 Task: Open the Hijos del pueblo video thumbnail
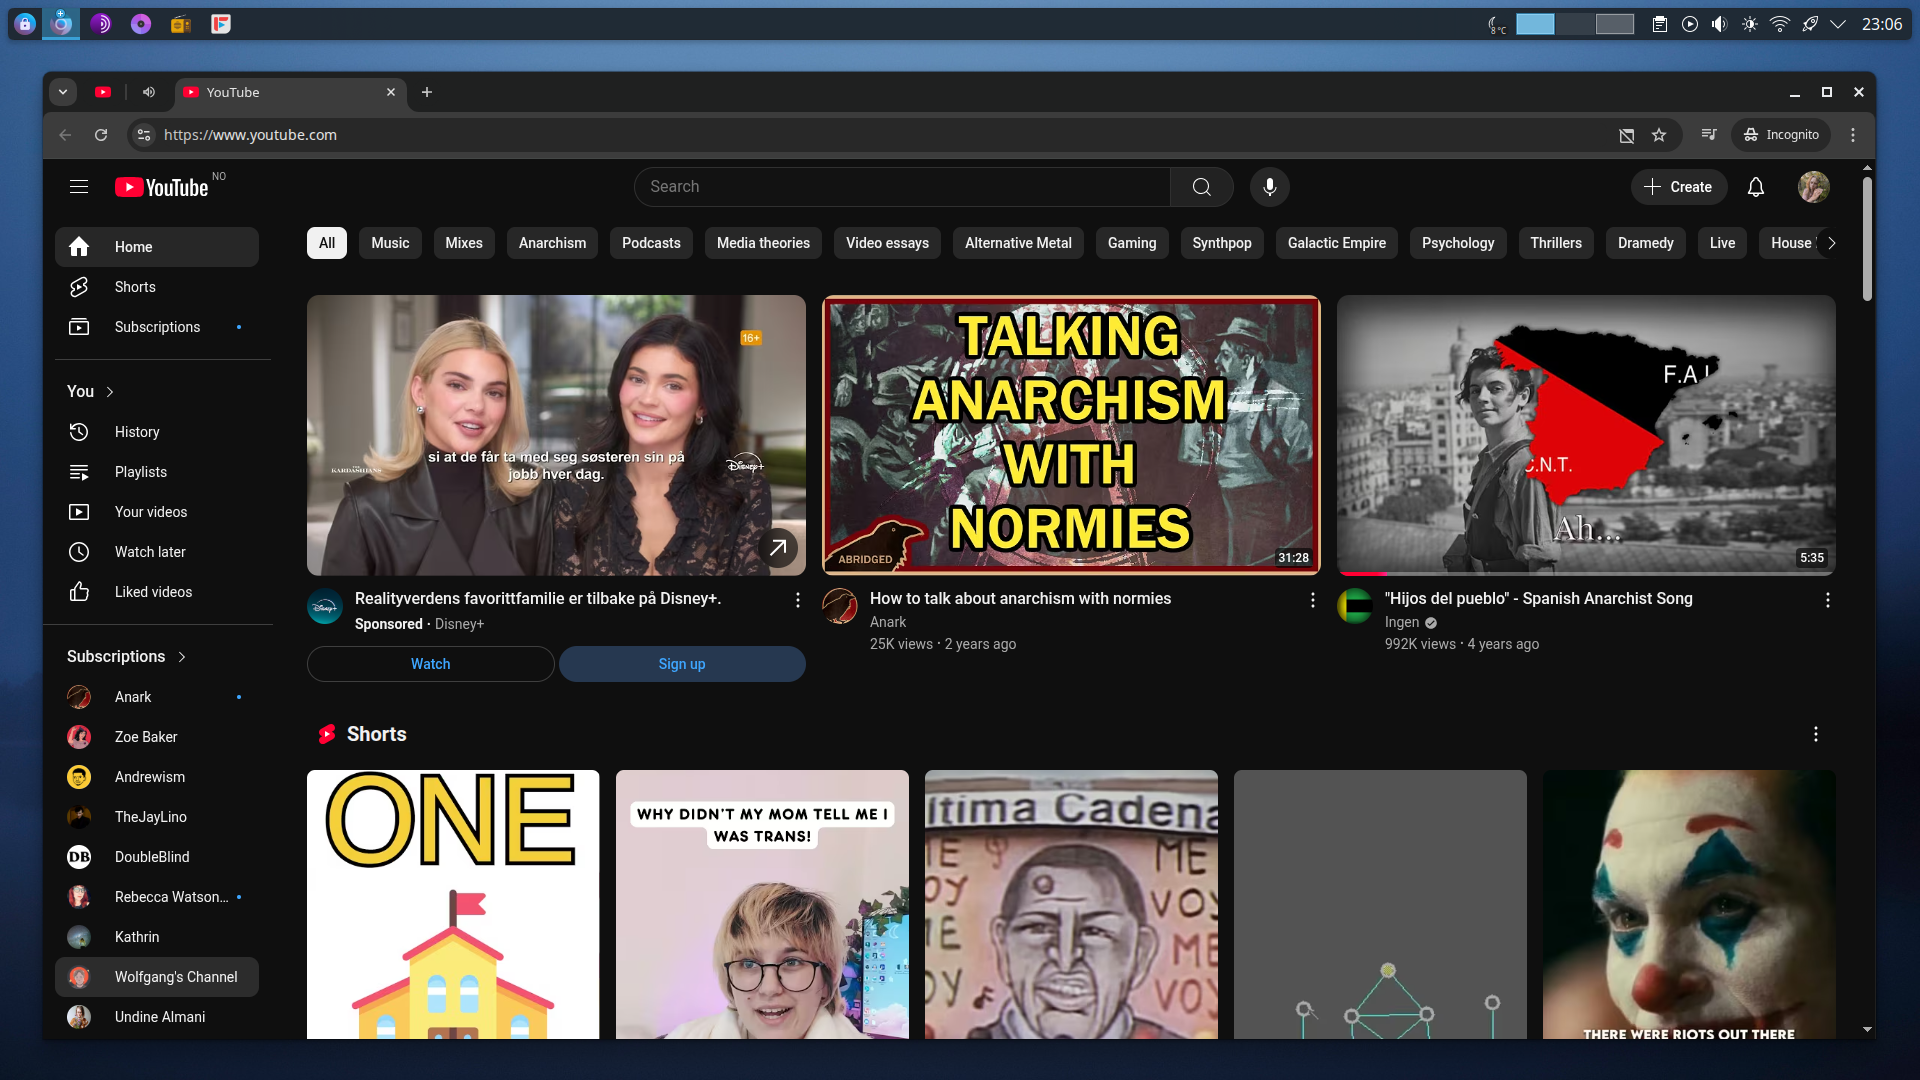[x=1586, y=435]
